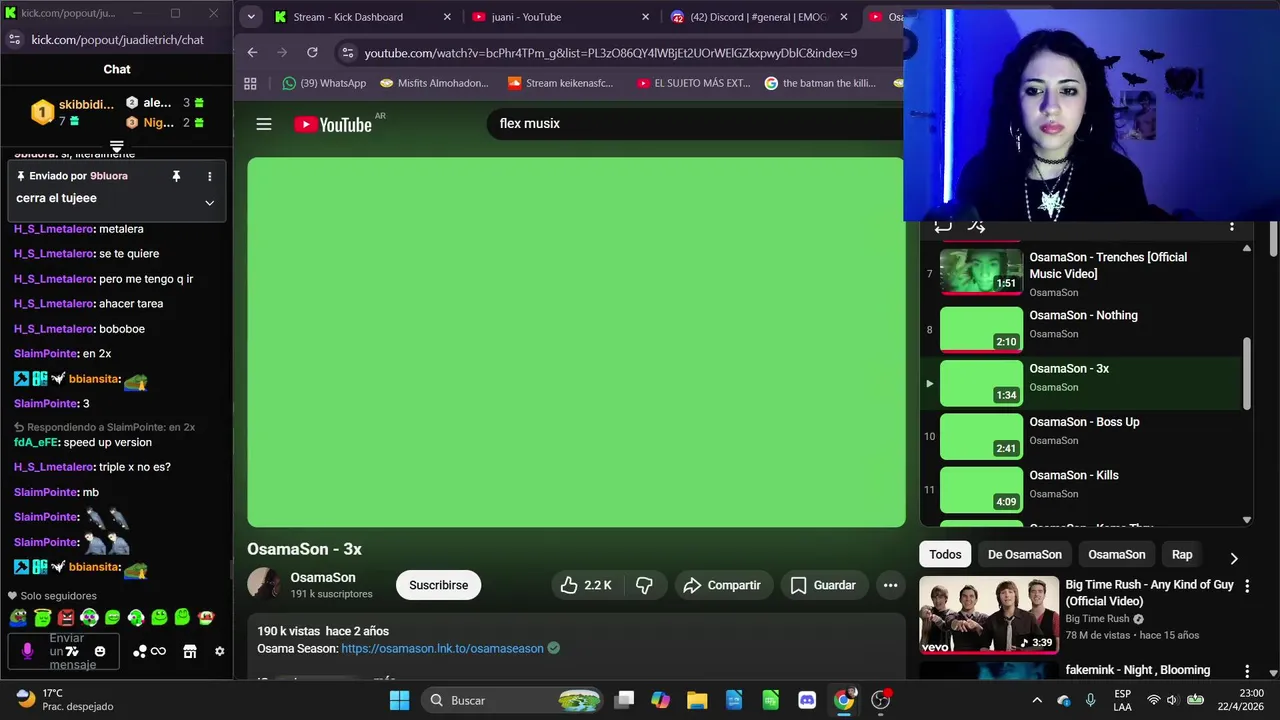Open the osamason.lnk.to description link
The height and width of the screenshot is (720, 1280).
tap(442, 648)
